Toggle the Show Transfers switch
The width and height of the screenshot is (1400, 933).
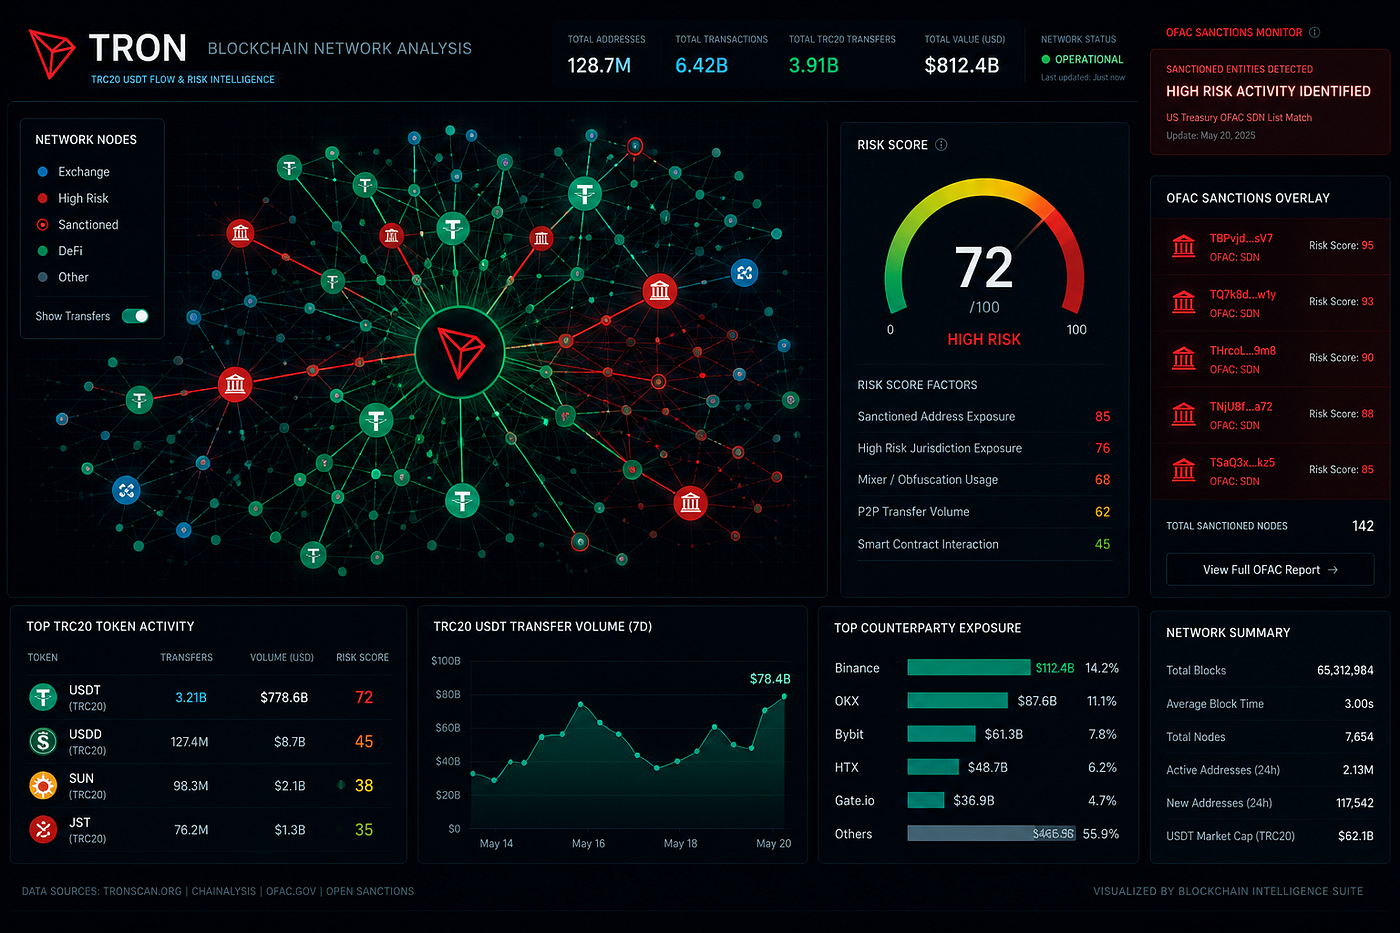click(x=135, y=316)
